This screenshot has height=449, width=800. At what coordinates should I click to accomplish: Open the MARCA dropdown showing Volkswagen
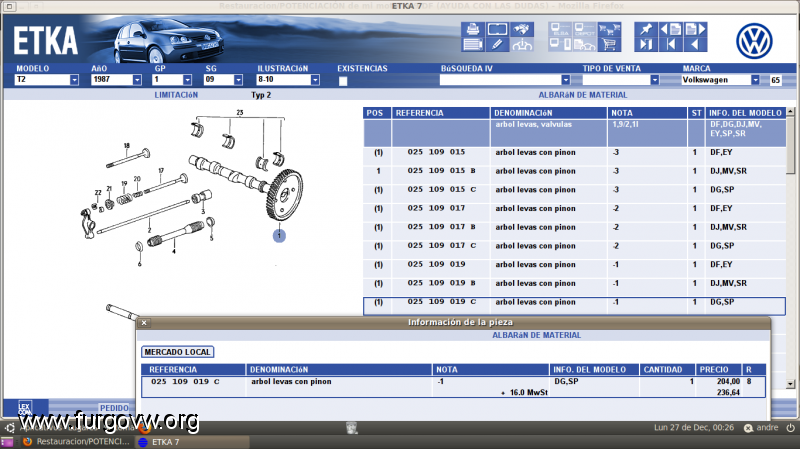pos(755,80)
